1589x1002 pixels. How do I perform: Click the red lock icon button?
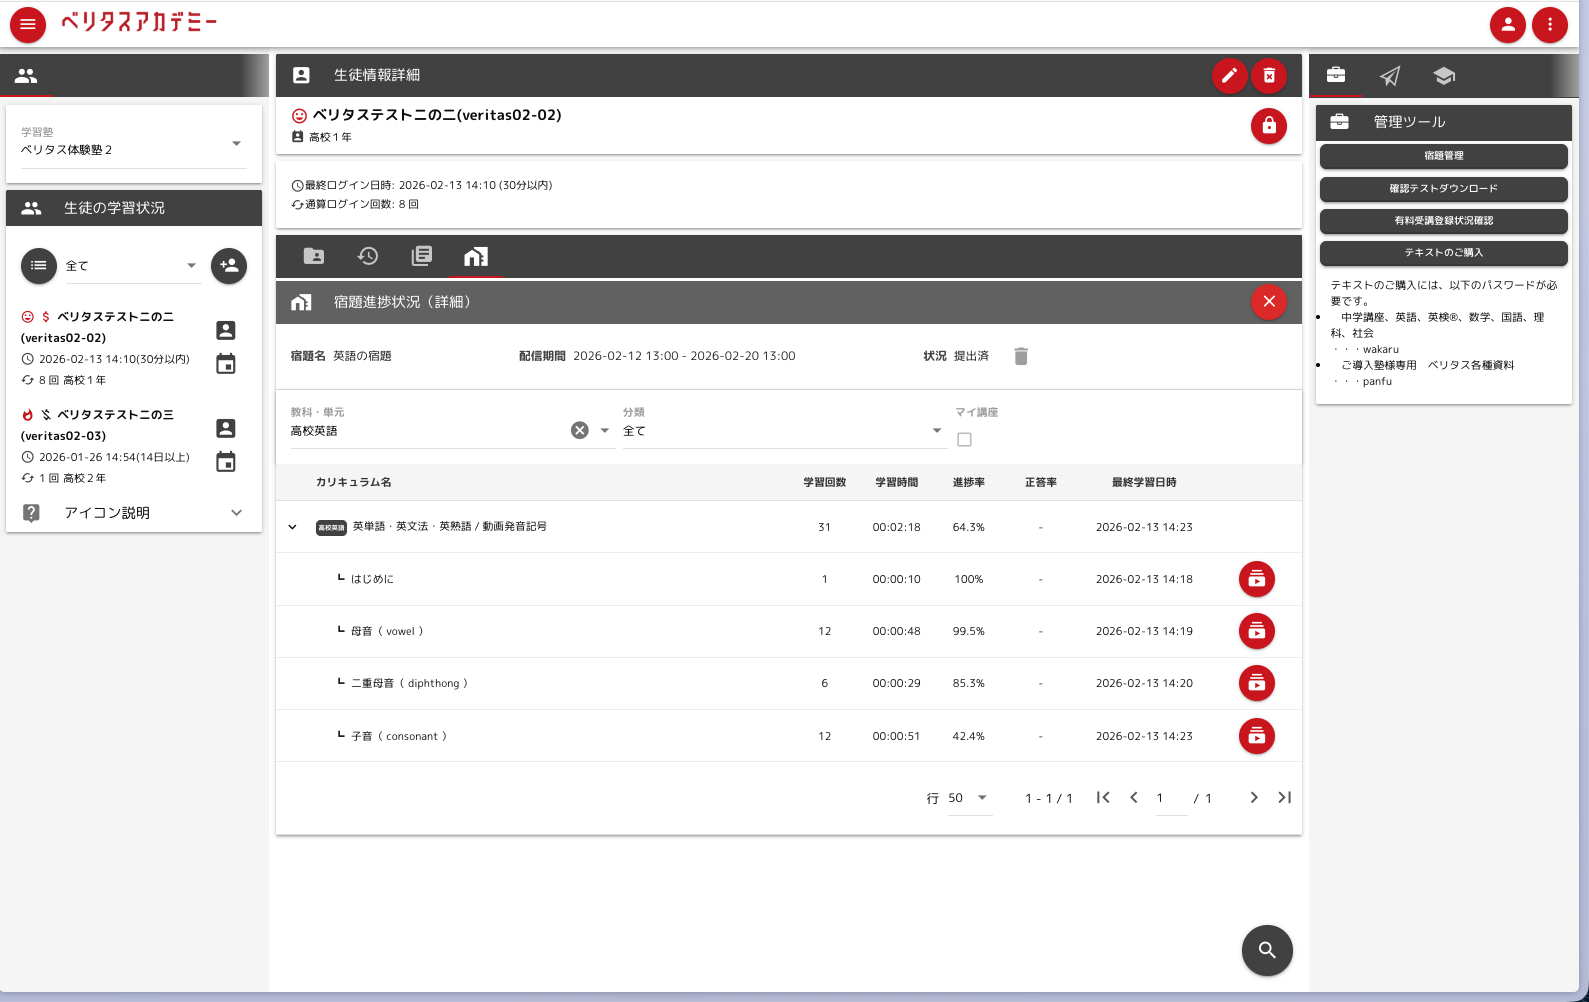tap(1268, 126)
